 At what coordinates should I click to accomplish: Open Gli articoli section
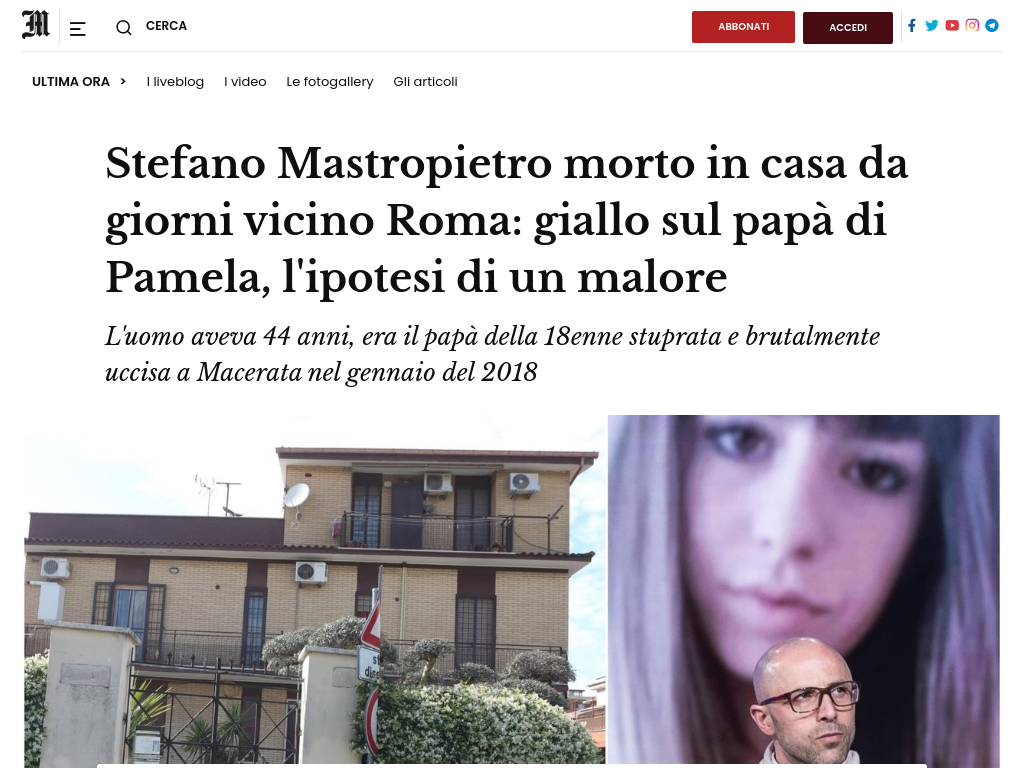(x=425, y=82)
